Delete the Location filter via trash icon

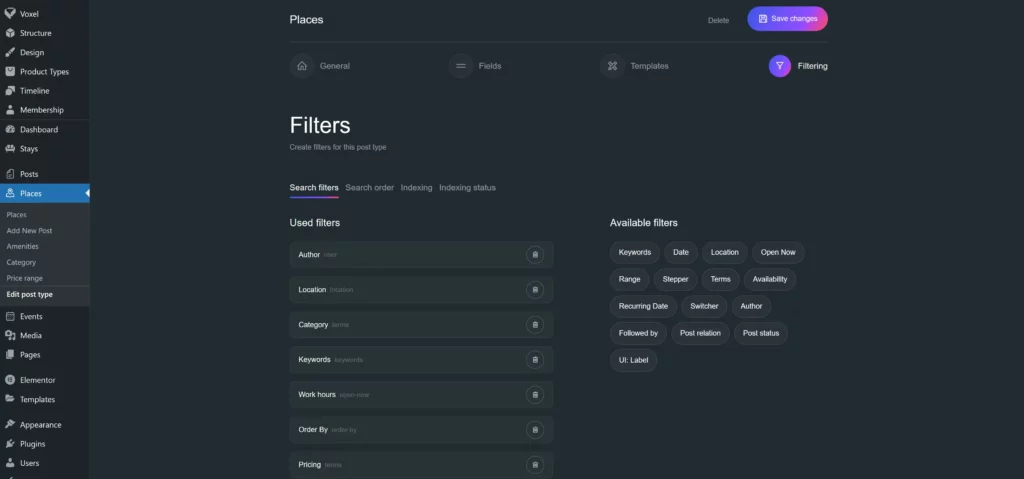[535, 290]
